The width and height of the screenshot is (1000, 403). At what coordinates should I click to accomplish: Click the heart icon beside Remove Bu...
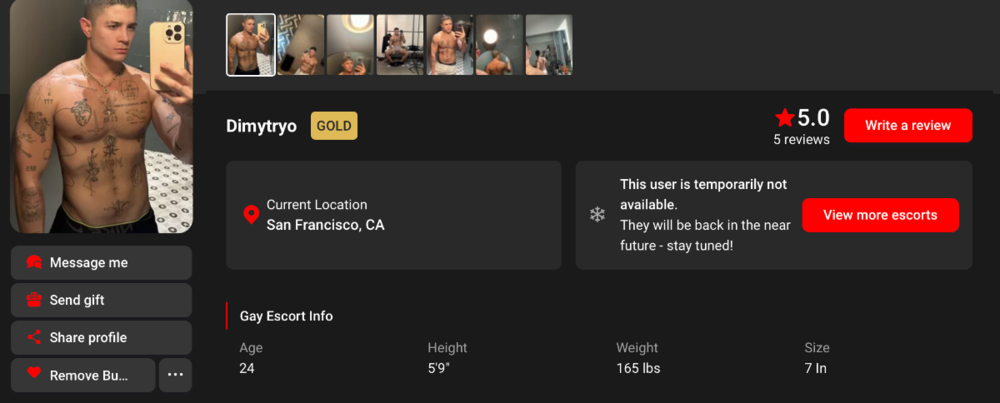(x=34, y=375)
